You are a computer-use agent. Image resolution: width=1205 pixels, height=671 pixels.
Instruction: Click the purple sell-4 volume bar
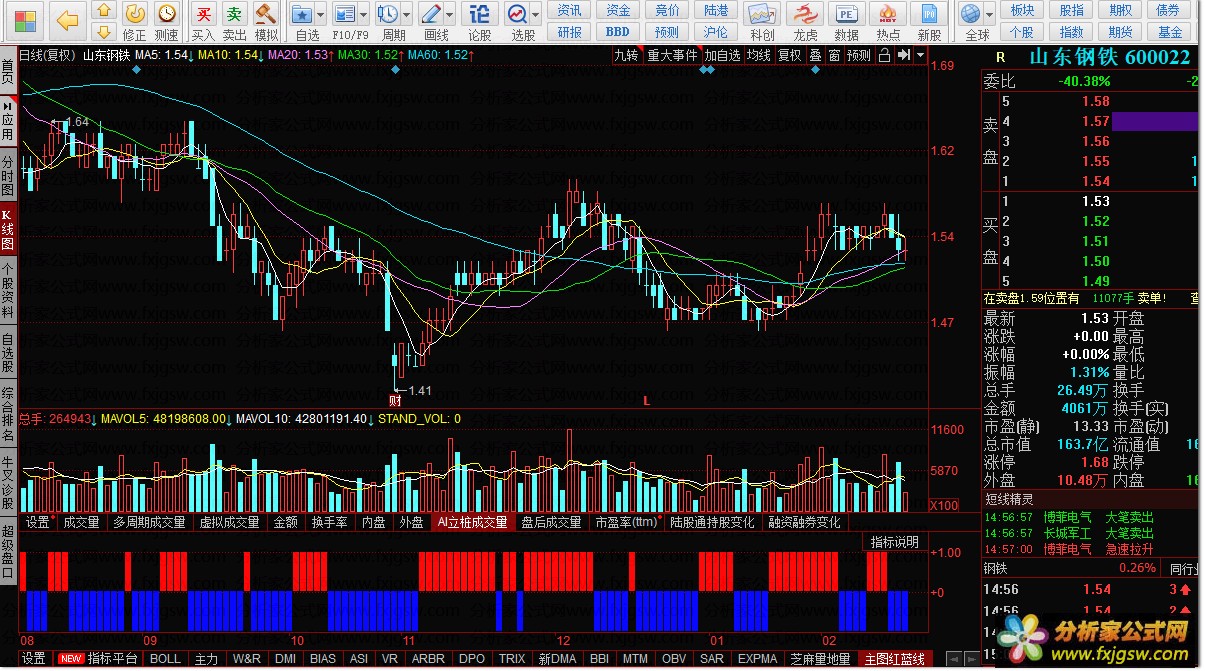pos(1154,121)
